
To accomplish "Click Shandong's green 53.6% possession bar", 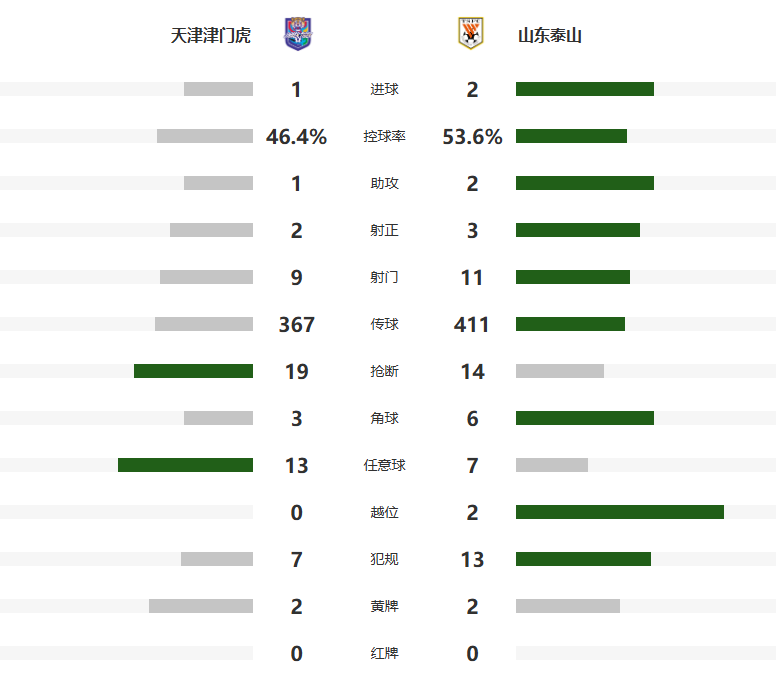I will (x=571, y=137).
